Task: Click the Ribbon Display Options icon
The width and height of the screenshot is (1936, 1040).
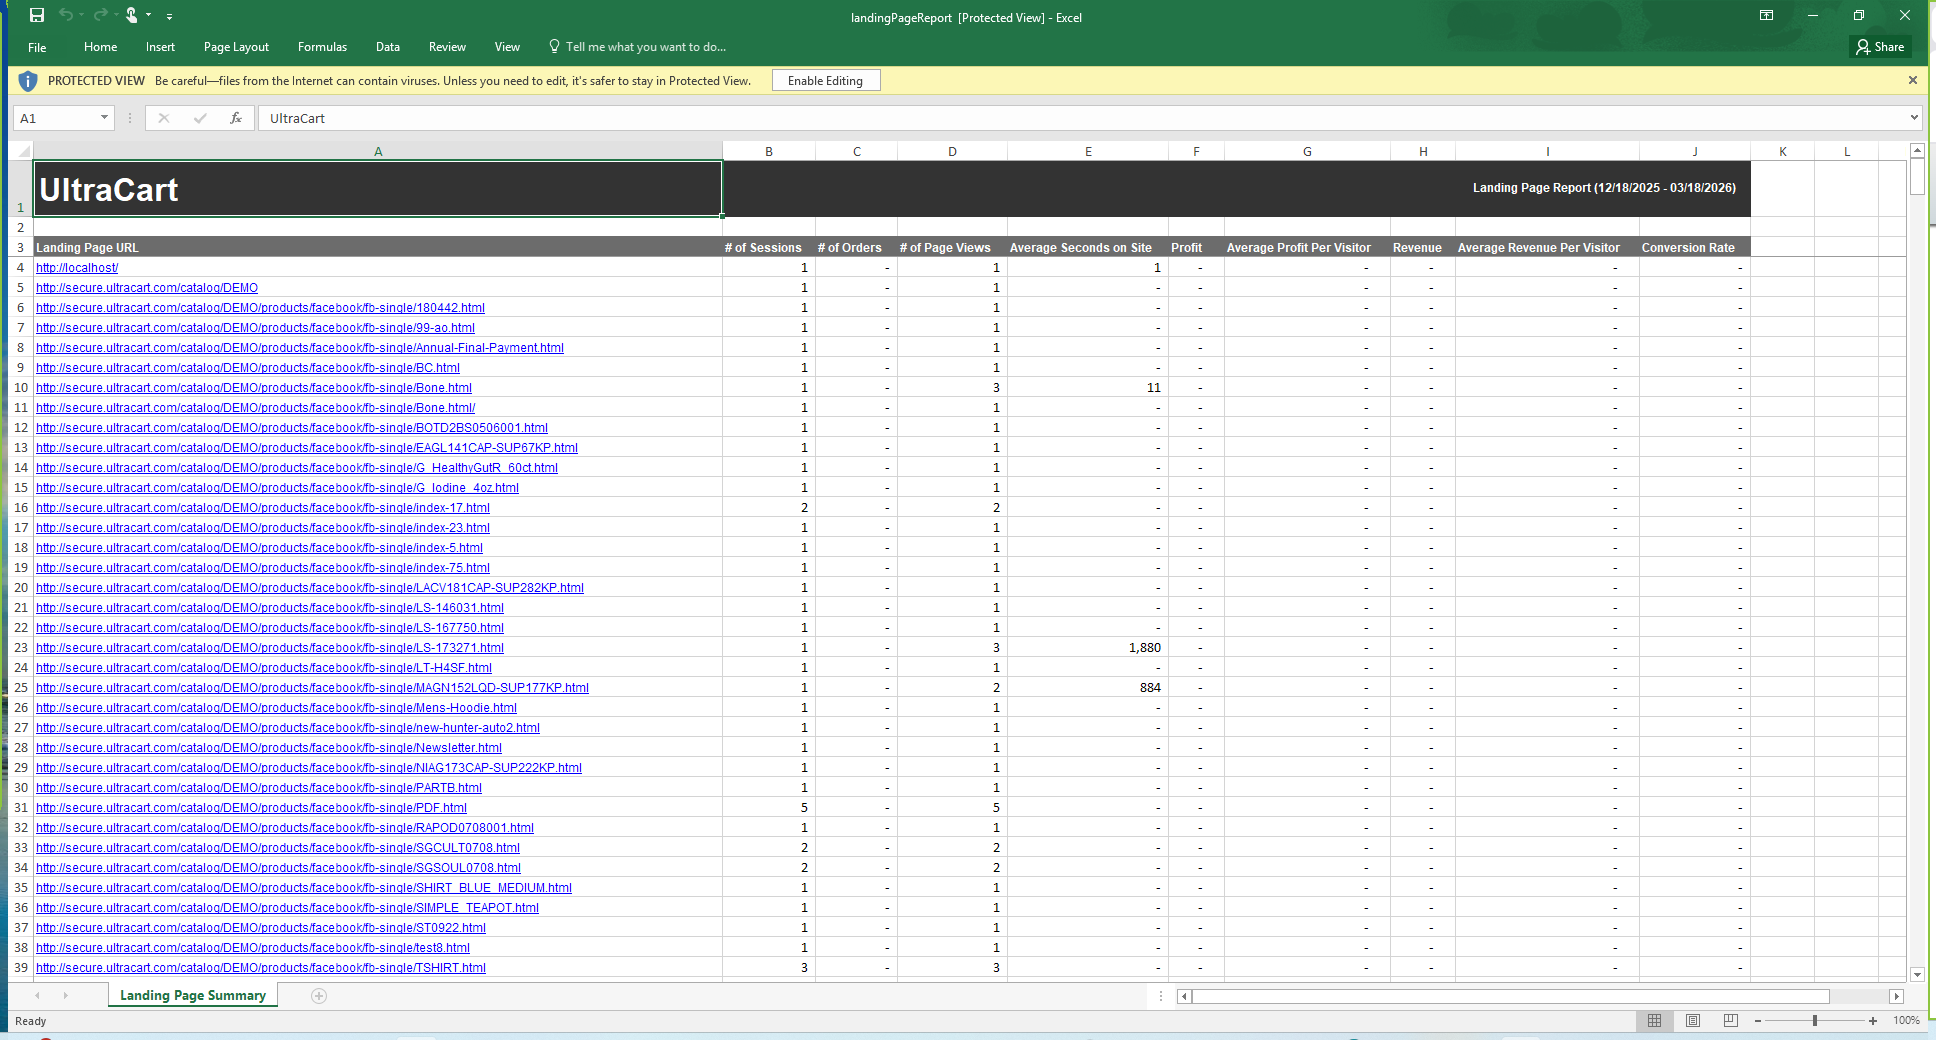Action: point(1767,15)
